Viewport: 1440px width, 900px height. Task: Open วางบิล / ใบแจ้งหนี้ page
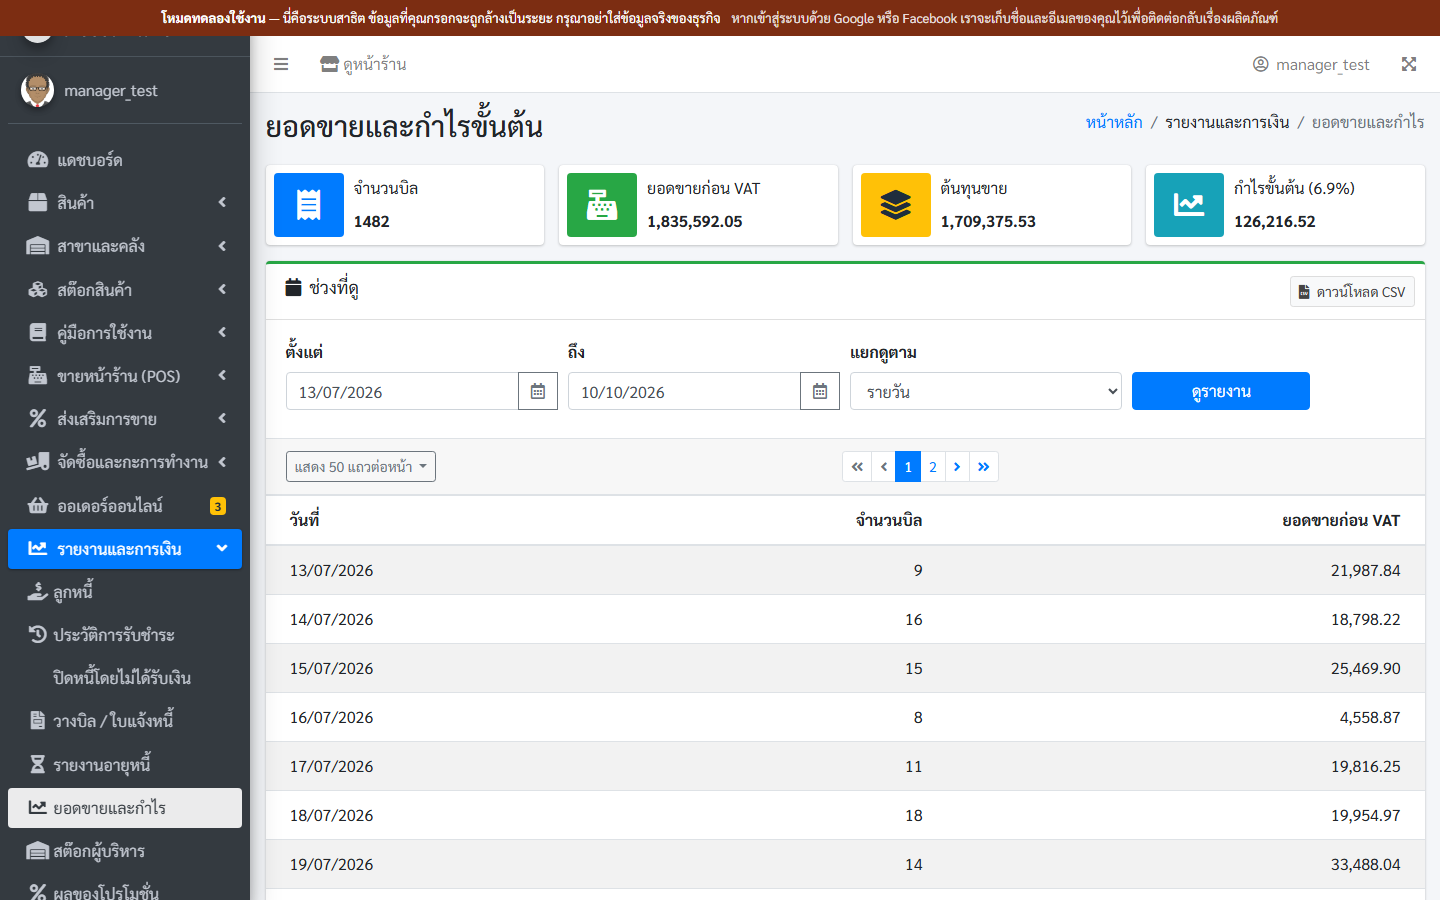pos(125,721)
